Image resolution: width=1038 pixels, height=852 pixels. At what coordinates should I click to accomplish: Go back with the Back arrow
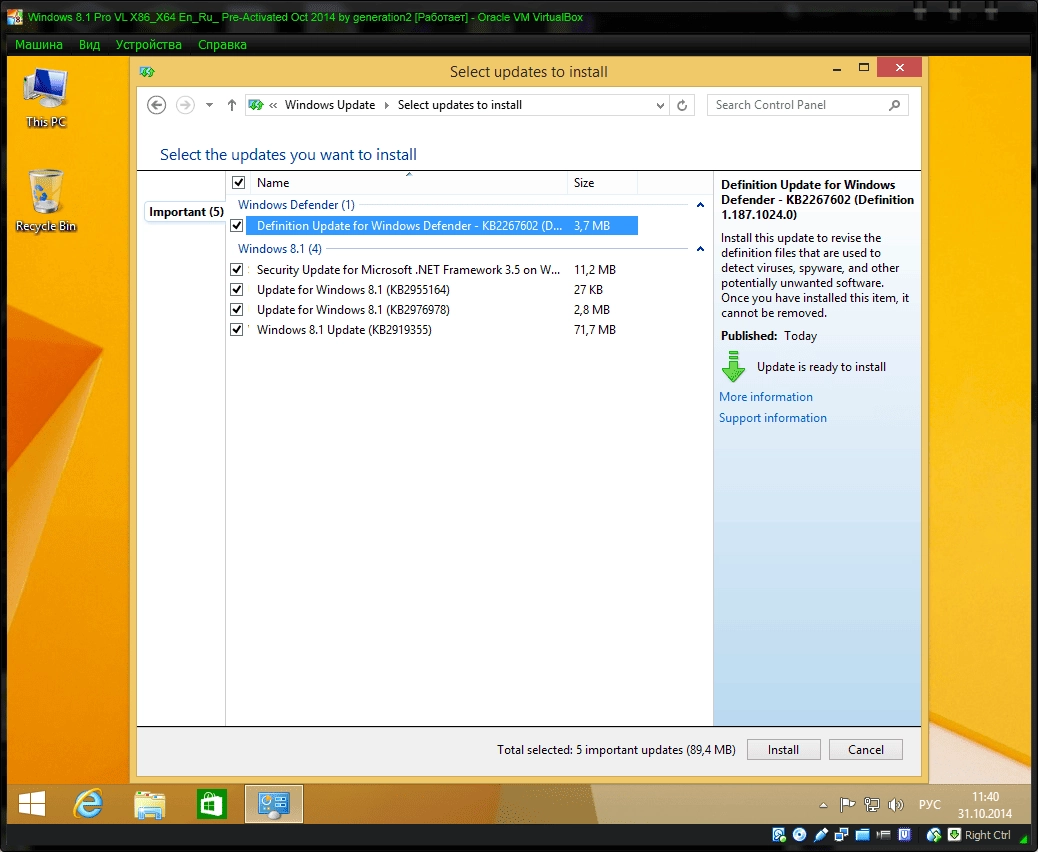click(x=156, y=105)
